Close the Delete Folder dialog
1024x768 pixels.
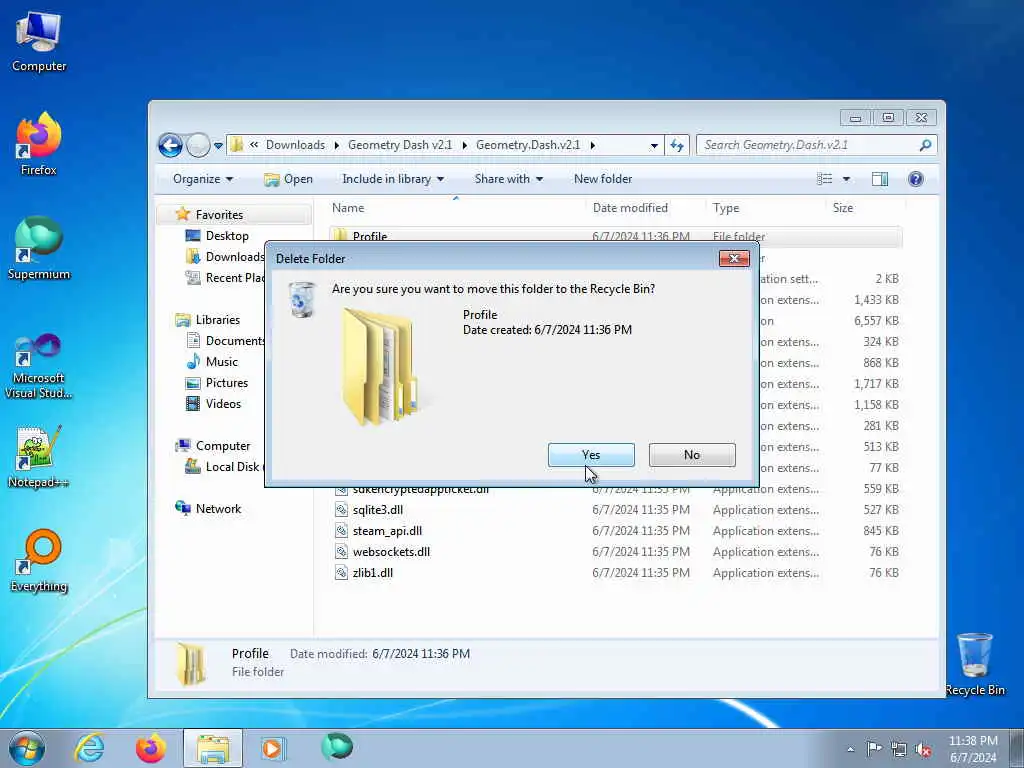coord(734,259)
